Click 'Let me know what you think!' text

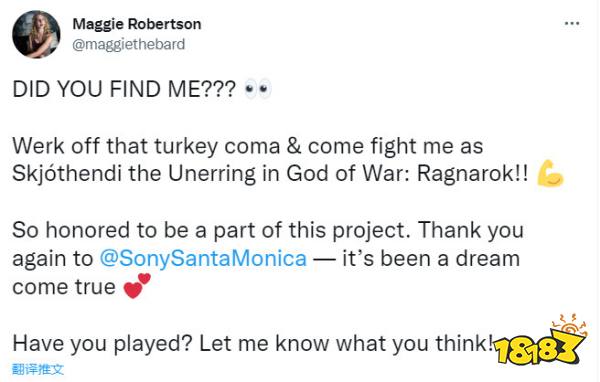[x=346, y=343]
